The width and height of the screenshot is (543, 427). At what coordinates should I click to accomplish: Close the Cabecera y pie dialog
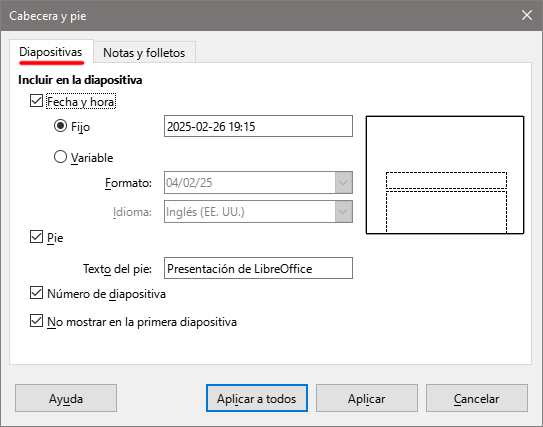(527, 15)
